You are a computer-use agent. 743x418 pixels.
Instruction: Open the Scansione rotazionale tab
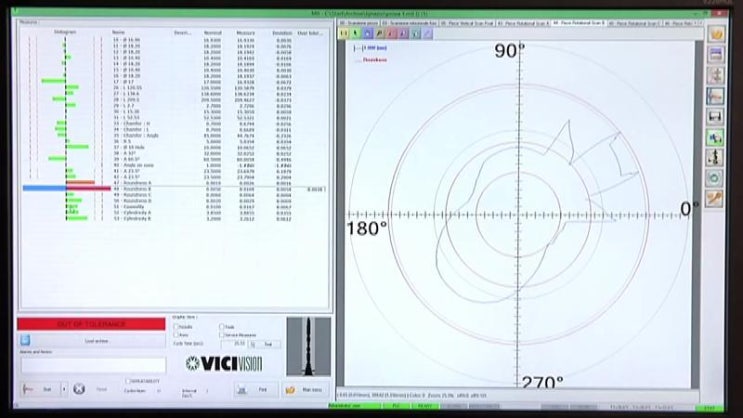tap(409, 23)
